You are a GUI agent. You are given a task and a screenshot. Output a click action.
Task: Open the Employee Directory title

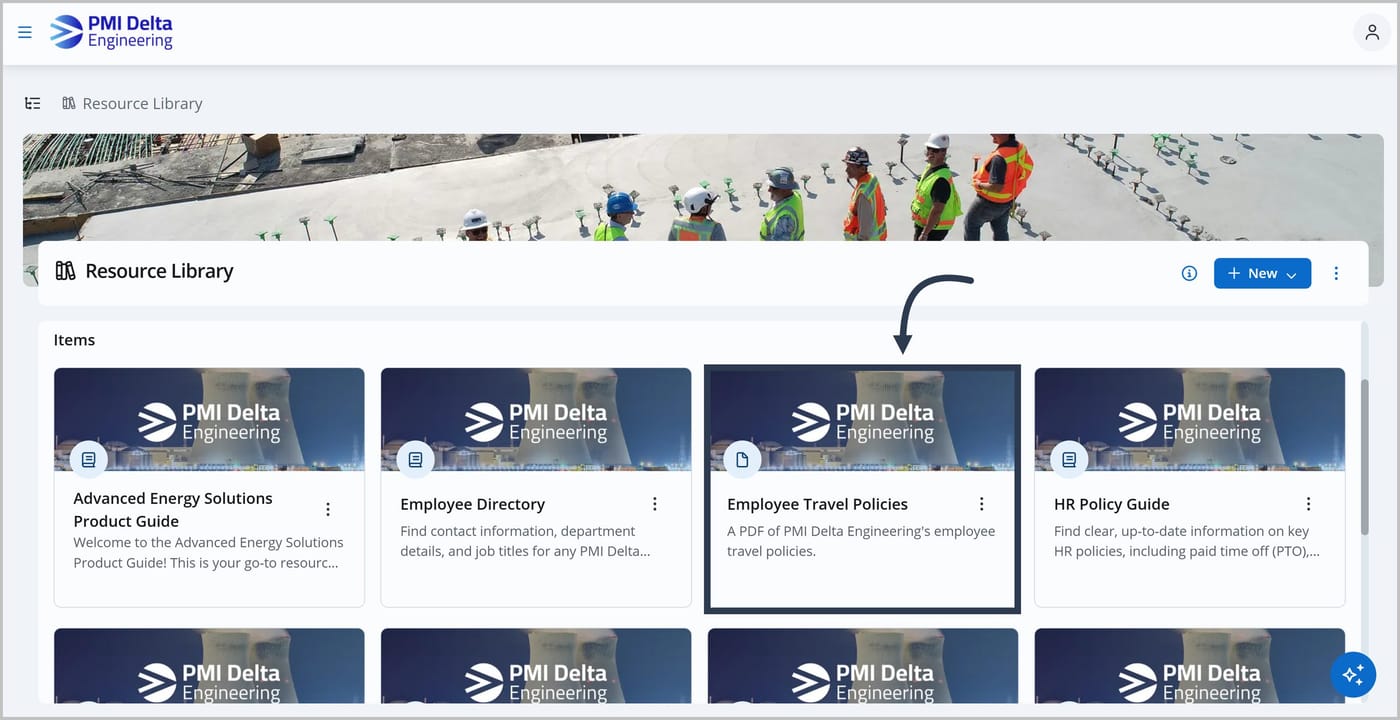click(x=472, y=504)
